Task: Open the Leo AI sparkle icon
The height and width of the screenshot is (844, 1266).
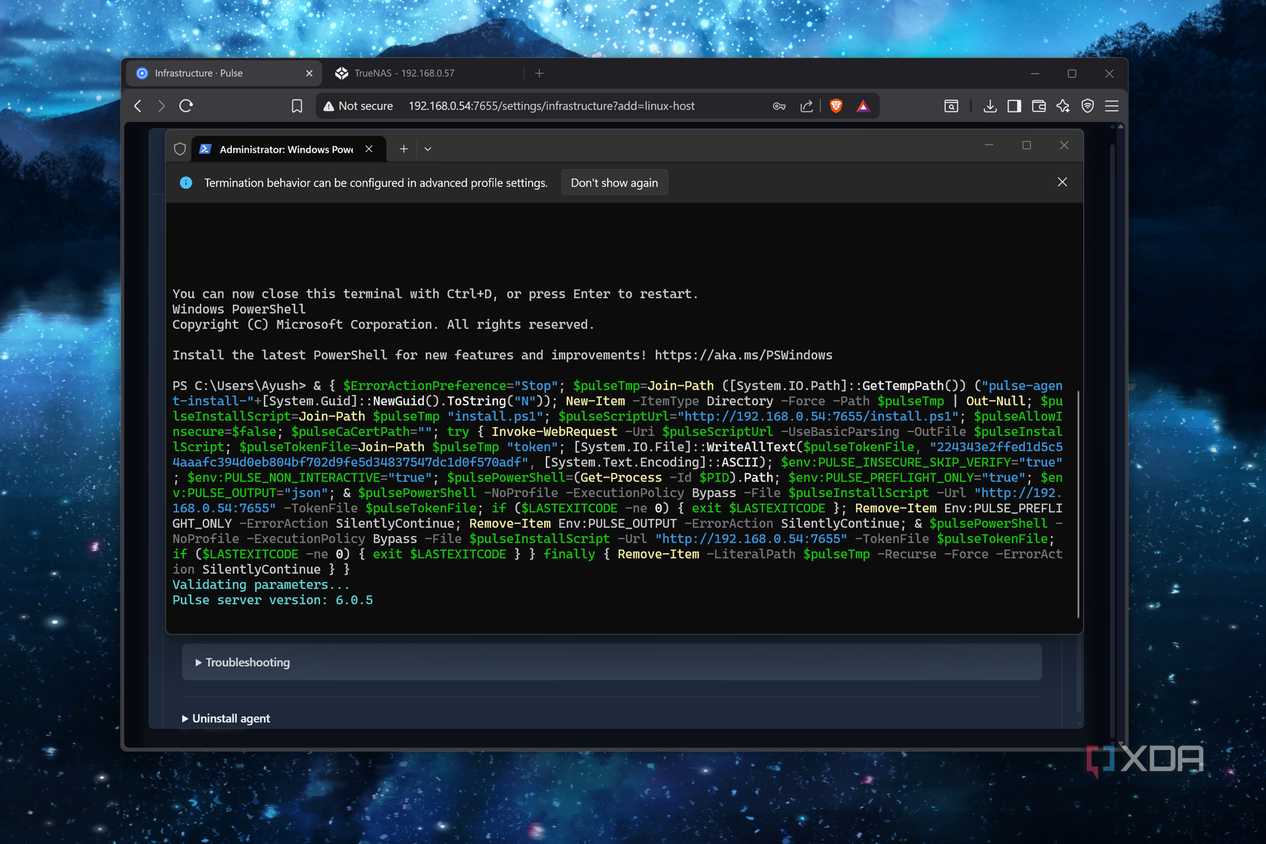Action: click(1063, 106)
